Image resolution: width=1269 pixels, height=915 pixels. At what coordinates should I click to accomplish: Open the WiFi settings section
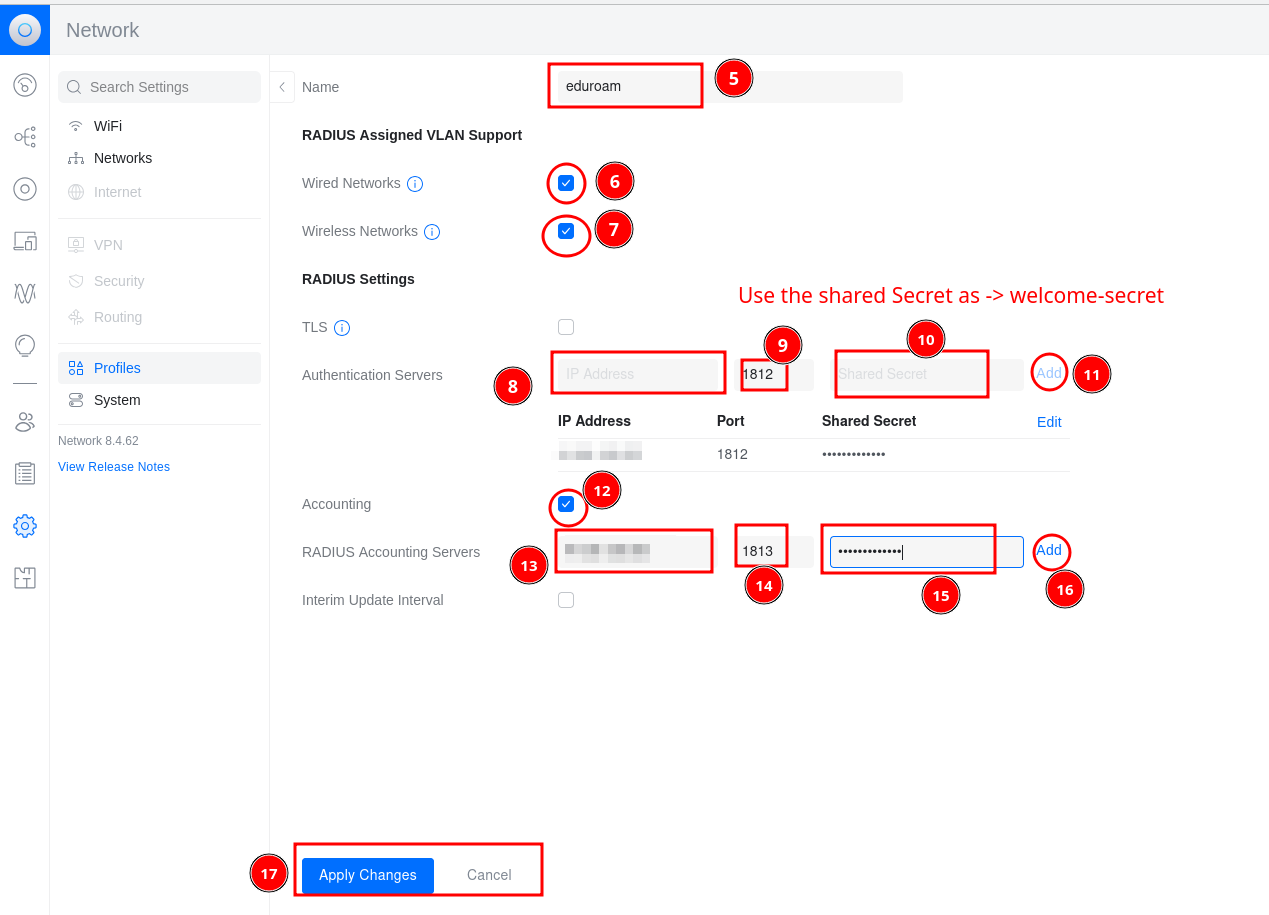click(159, 126)
